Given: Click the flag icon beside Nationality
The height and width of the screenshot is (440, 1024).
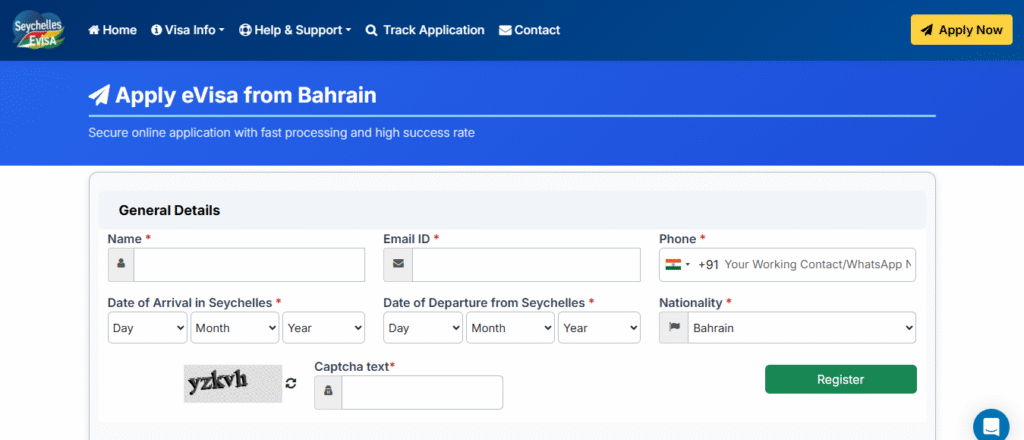Looking at the screenshot, I should point(674,327).
